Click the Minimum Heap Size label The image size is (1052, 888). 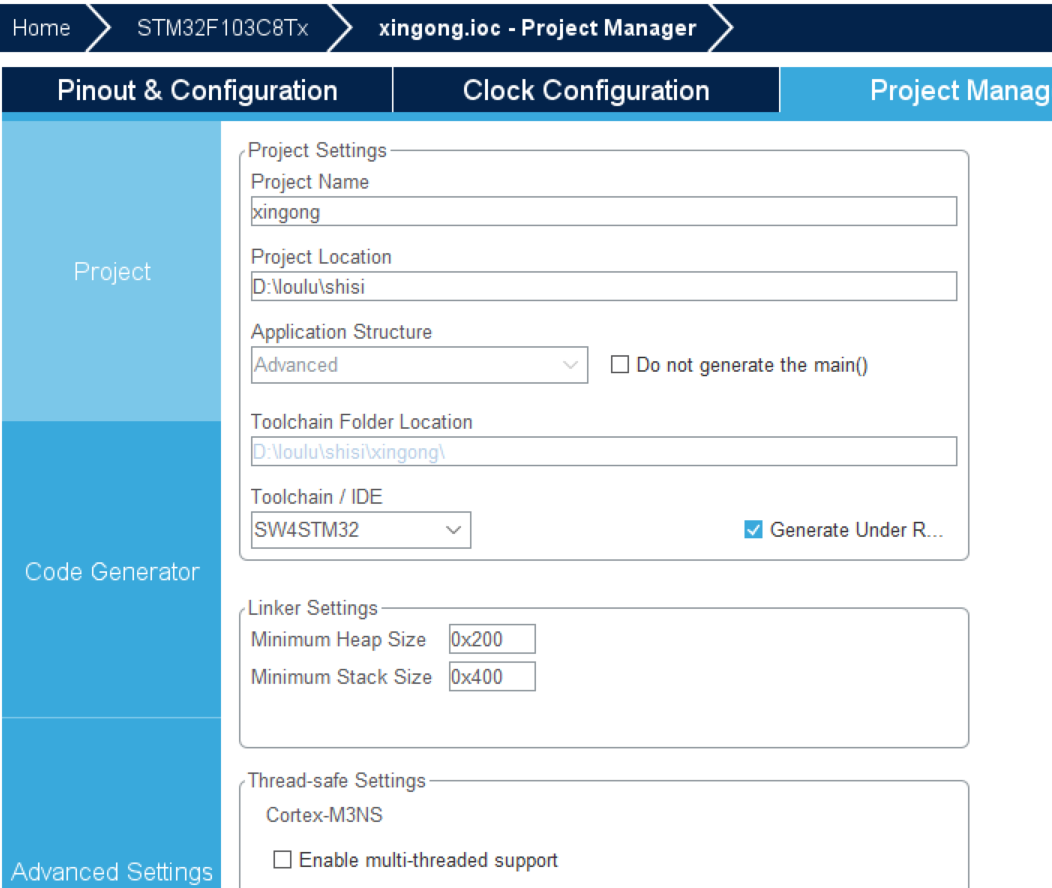[x=338, y=639]
